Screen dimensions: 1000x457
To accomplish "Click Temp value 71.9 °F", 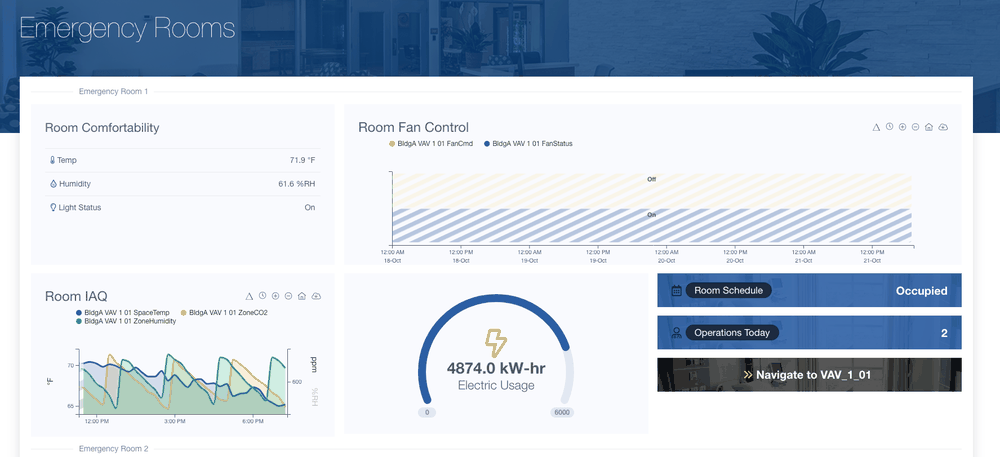I will point(302,161).
